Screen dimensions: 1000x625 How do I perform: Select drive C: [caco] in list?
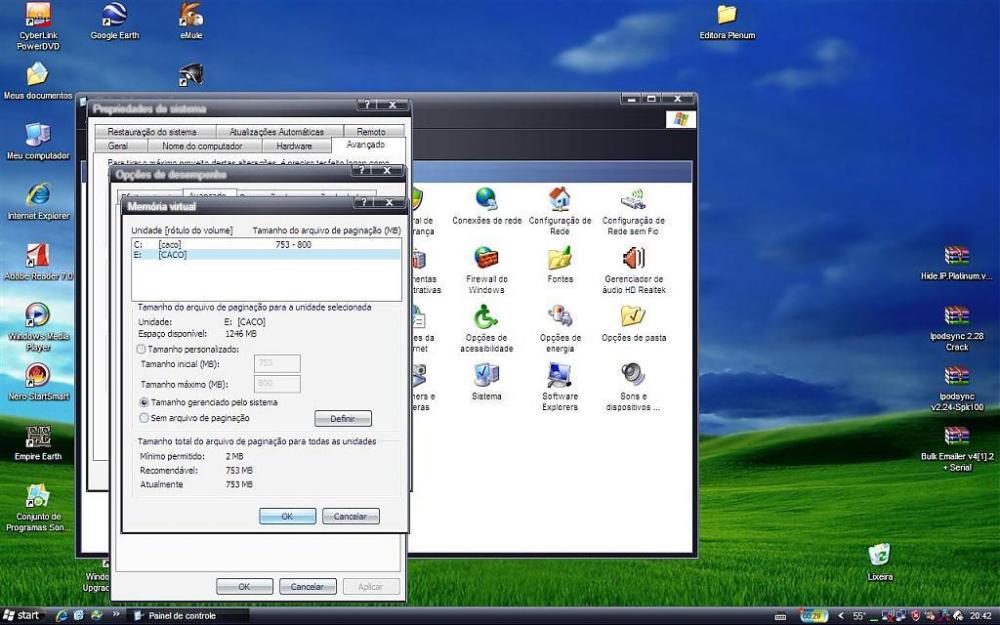200,245
